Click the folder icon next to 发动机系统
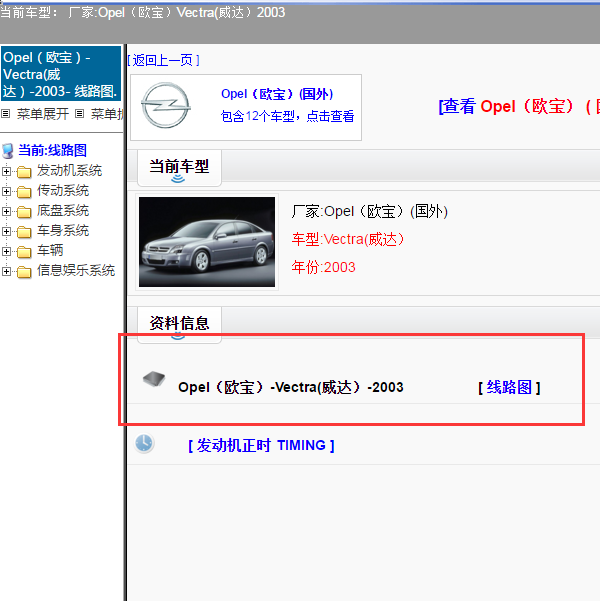Viewport: 600px width, 601px height. (24, 172)
